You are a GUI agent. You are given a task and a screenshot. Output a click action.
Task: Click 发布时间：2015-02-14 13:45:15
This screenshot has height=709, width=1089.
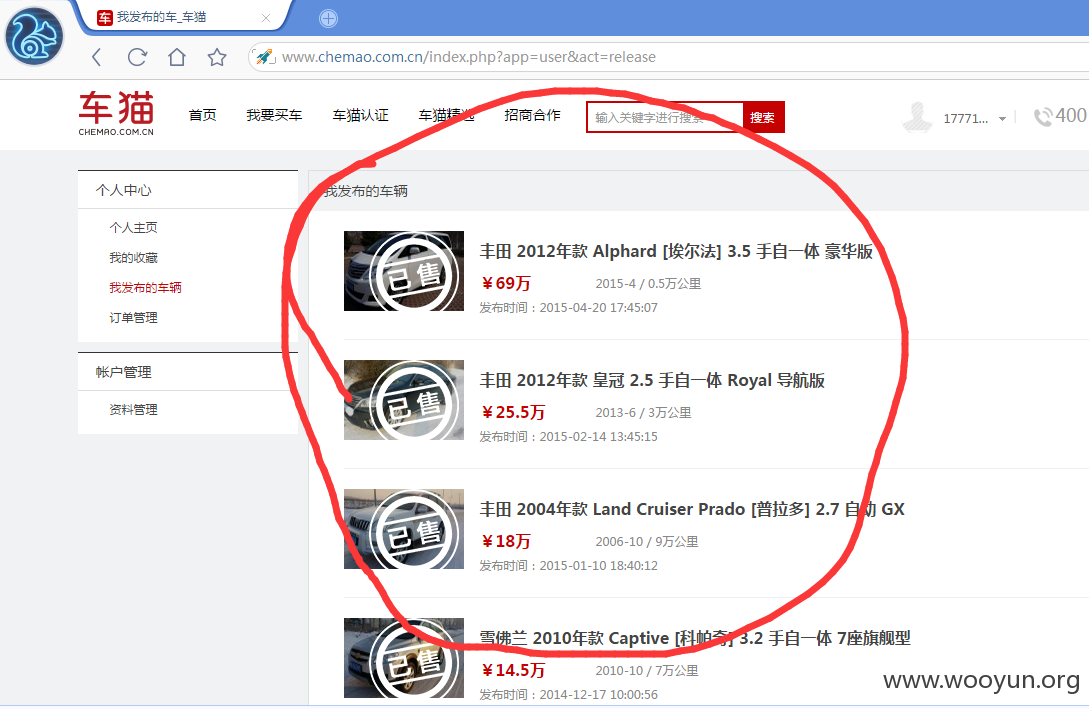(x=568, y=437)
